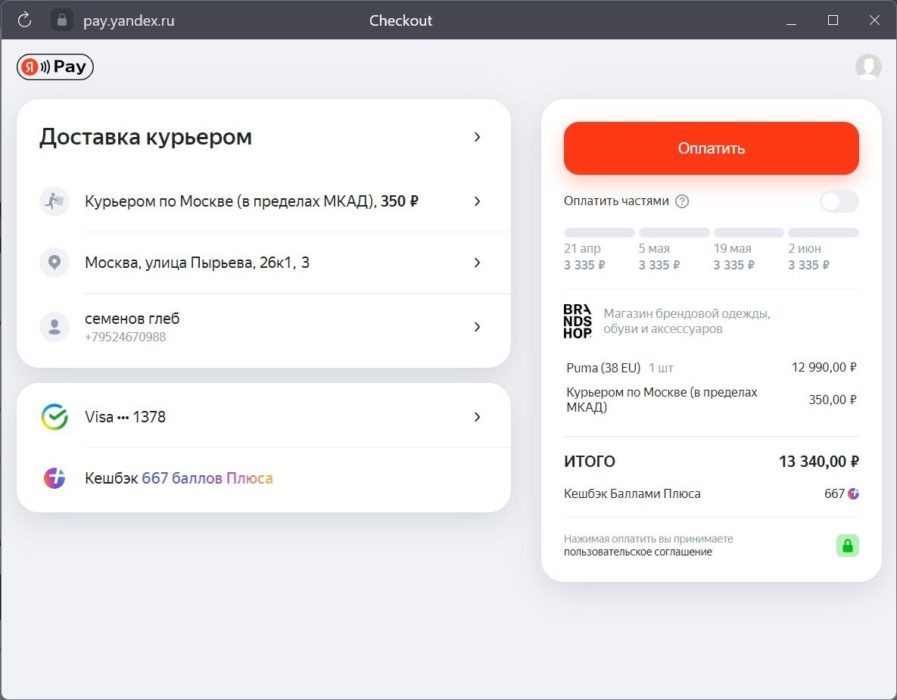
Task: Click the Plus cashback points icon
Action: click(54, 478)
